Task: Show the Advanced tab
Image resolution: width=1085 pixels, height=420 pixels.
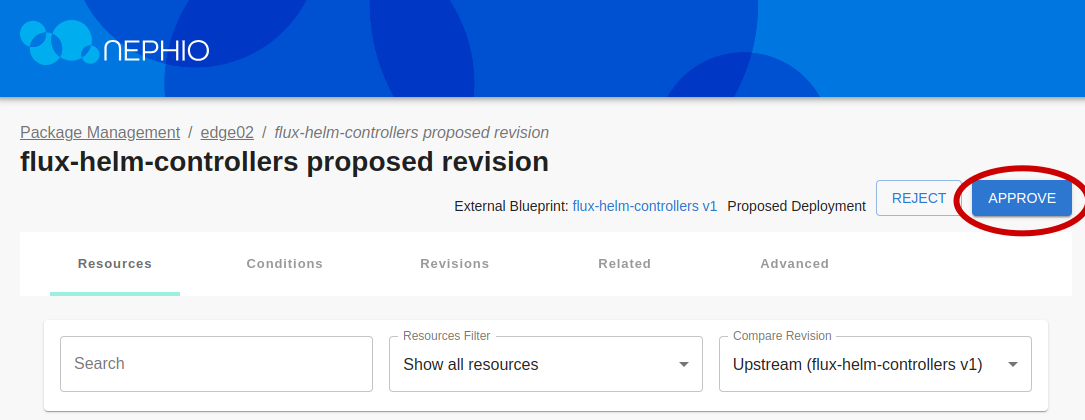Action: point(794,264)
